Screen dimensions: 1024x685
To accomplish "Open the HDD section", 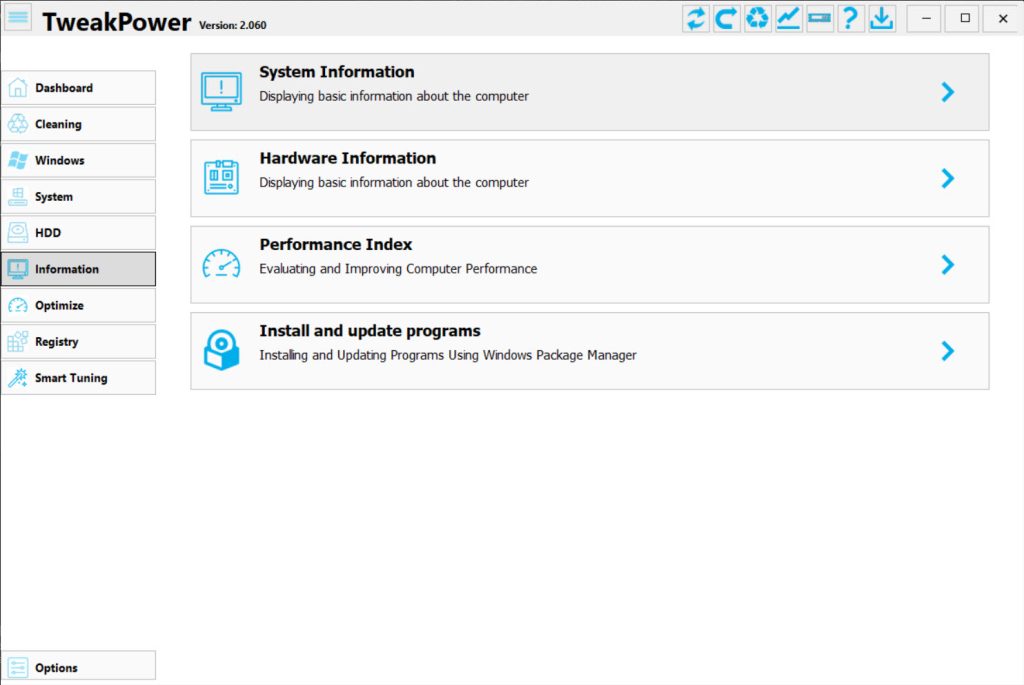I will pos(78,232).
